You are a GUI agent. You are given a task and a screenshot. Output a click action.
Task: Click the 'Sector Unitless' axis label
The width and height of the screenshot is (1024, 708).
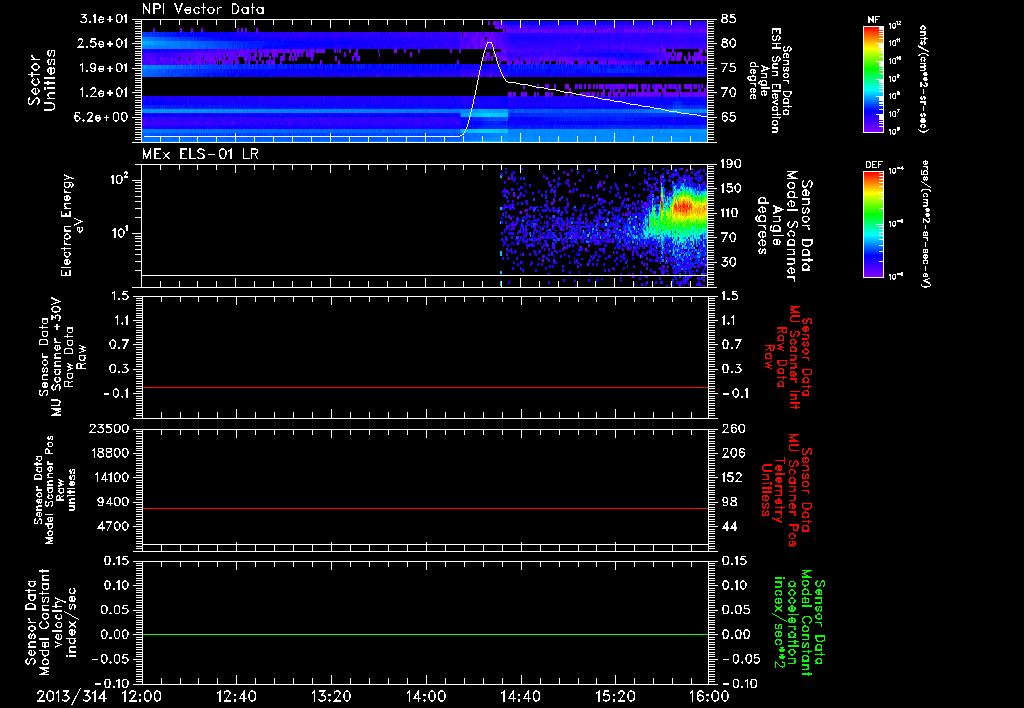coord(42,80)
